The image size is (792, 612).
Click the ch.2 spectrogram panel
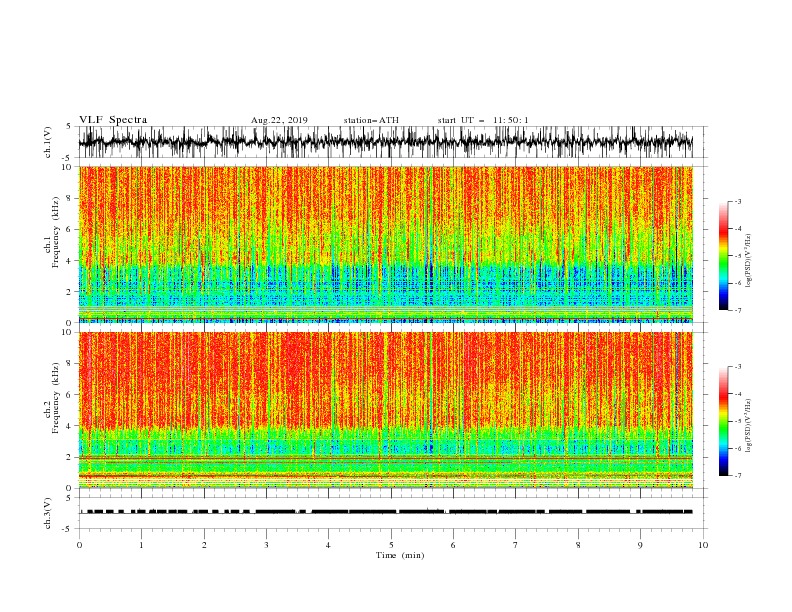click(385, 410)
